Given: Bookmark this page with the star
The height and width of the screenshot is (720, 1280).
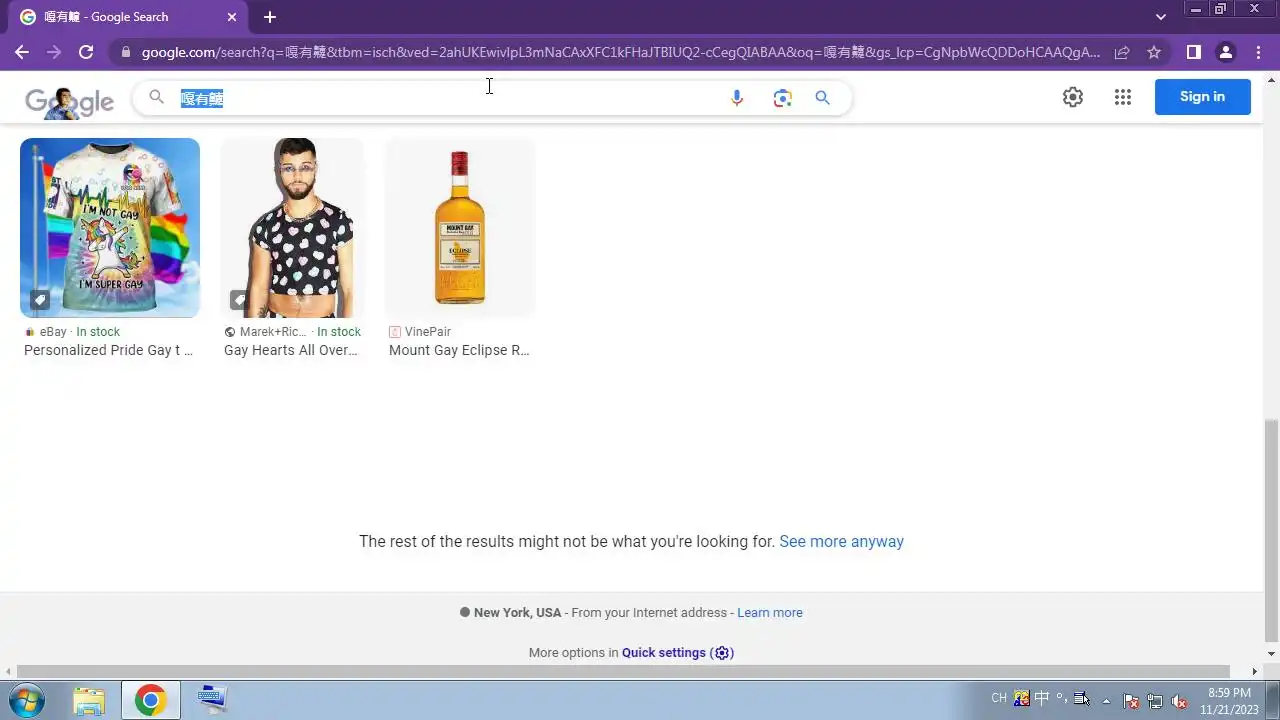Looking at the screenshot, I should coord(1154,52).
